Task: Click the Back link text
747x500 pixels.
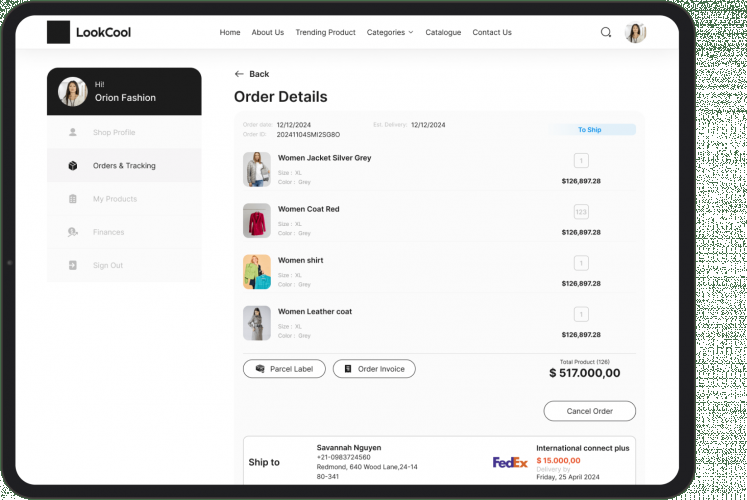Action: [259, 74]
